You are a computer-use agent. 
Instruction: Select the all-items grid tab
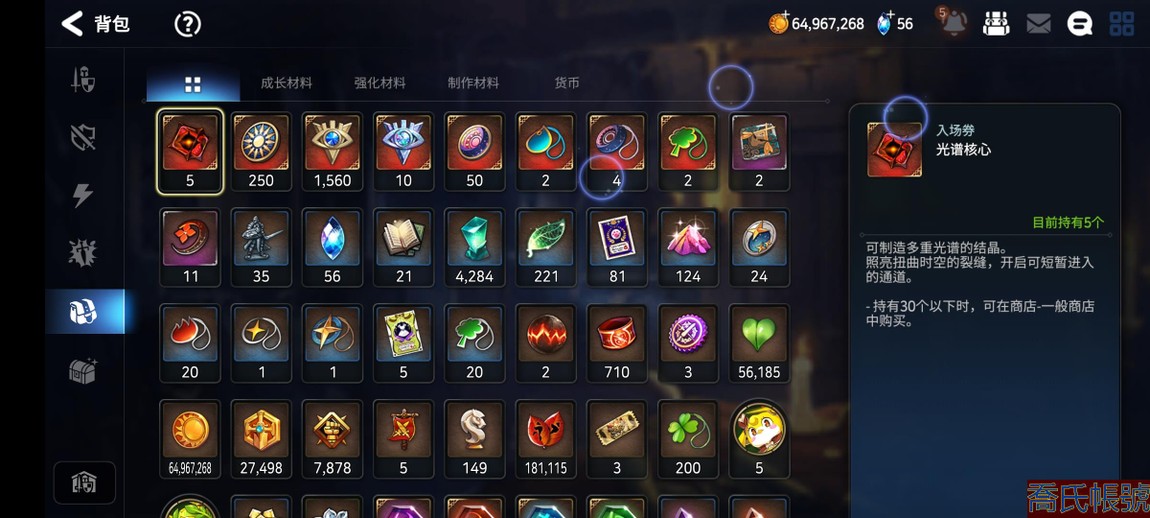(193, 84)
